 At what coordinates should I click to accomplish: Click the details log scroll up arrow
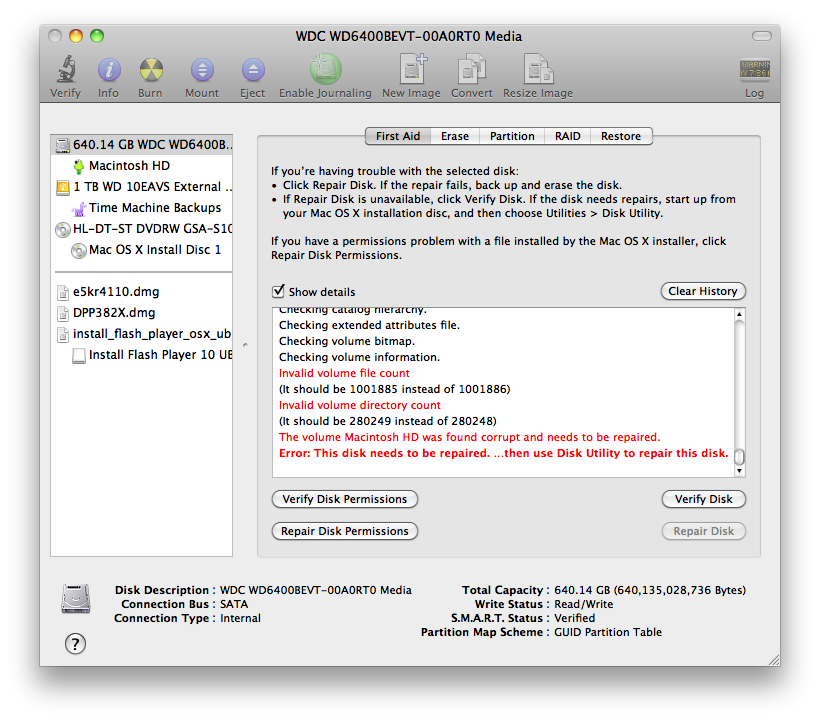tap(739, 314)
